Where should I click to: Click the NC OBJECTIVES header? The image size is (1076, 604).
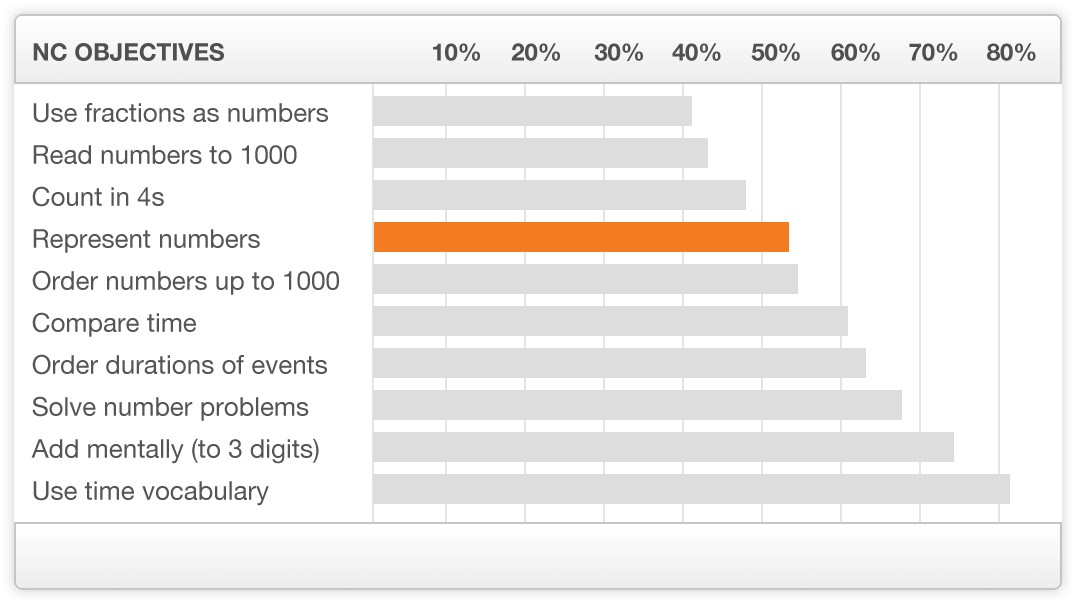pyautogui.click(x=128, y=52)
